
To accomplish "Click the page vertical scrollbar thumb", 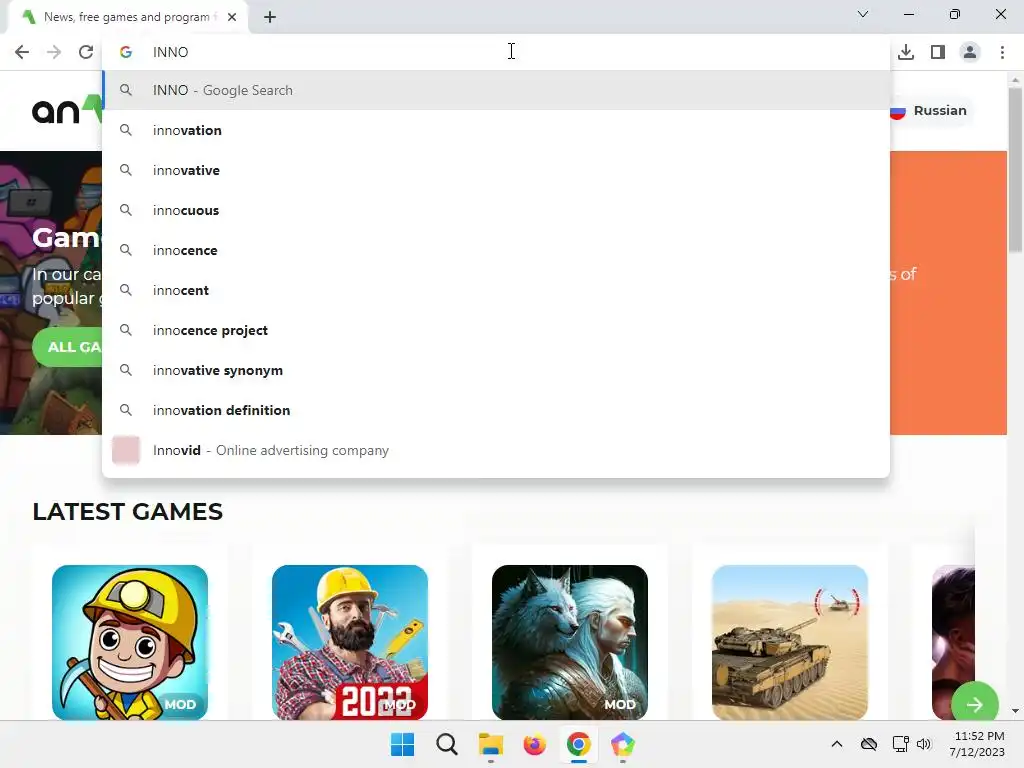I will coord(1015,169).
